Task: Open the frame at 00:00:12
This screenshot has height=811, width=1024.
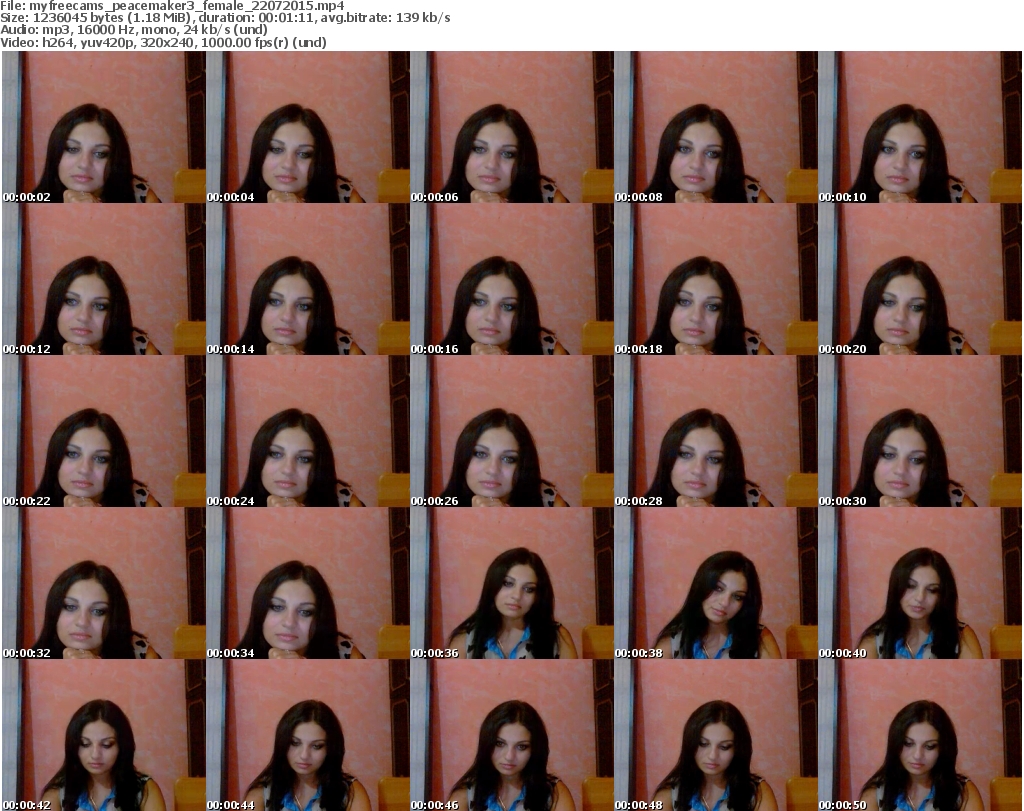Action: 104,279
